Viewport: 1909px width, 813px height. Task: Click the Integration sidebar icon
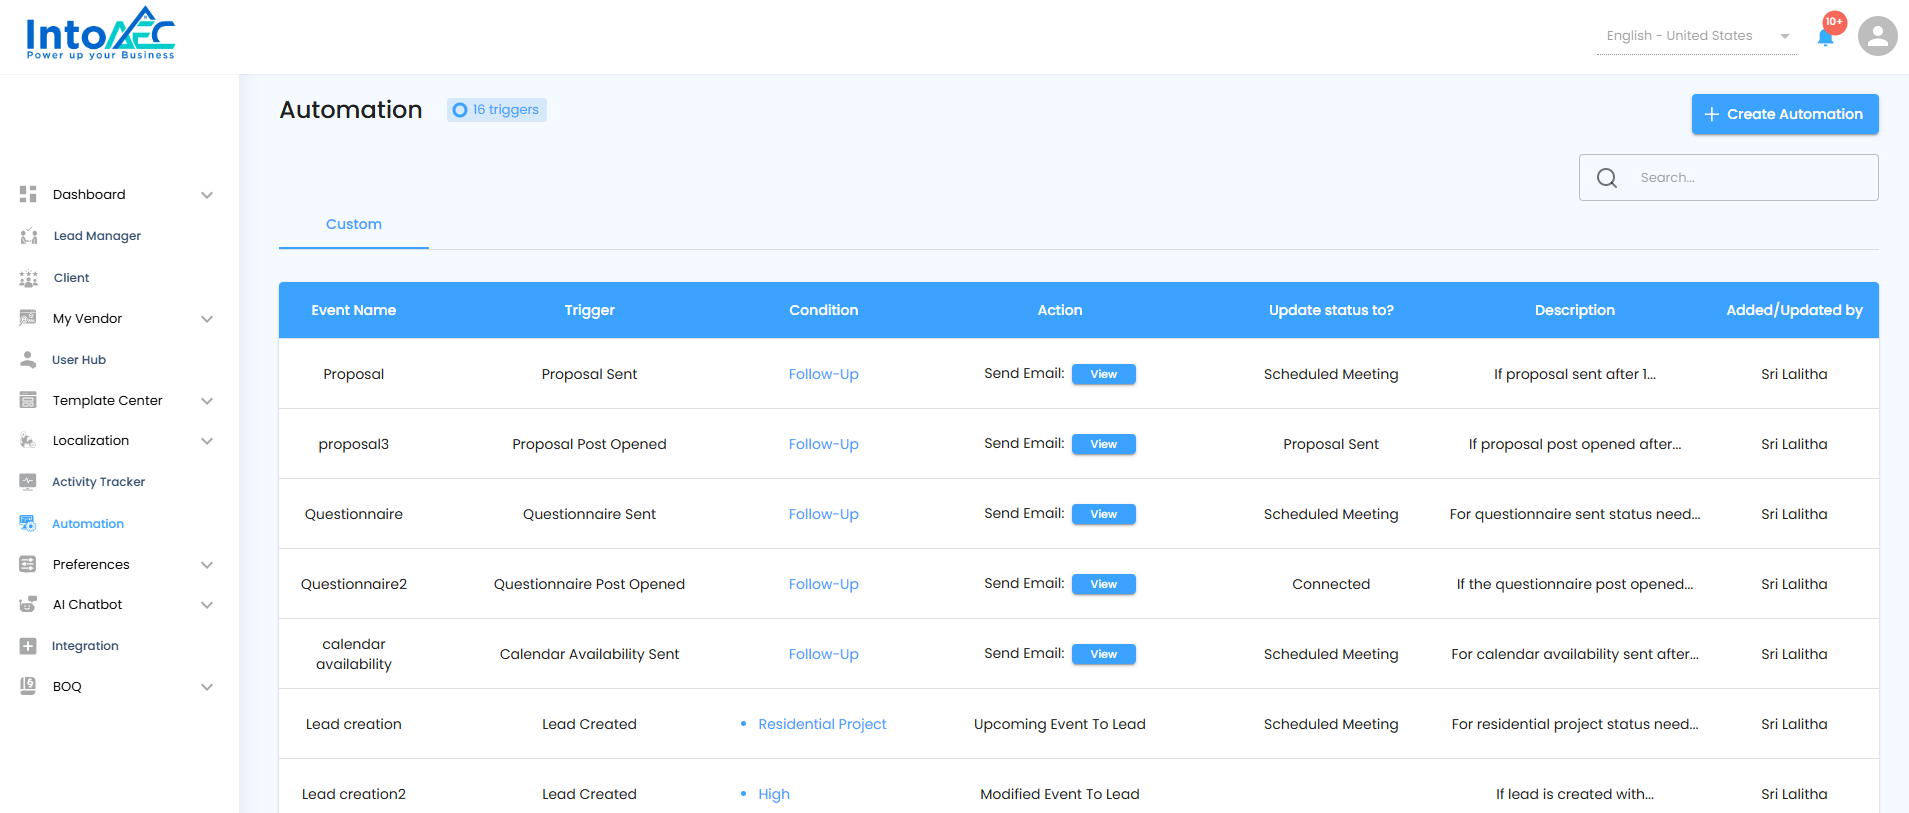click(28, 646)
